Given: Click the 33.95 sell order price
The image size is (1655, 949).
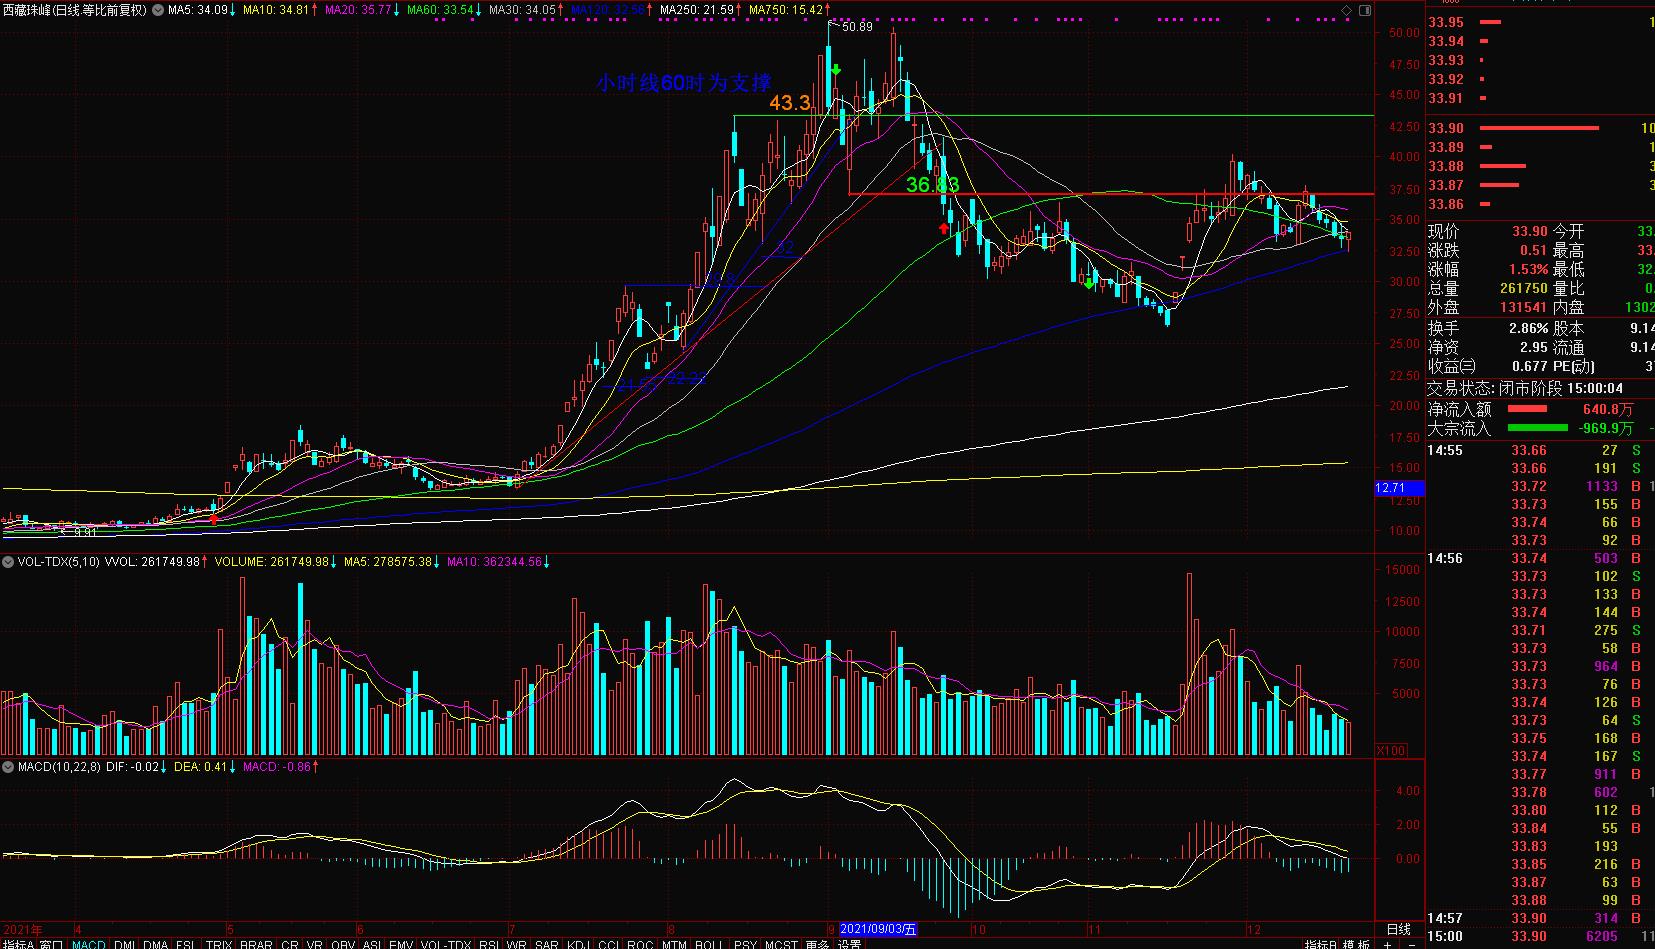Looking at the screenshot, I should [x=1446, y=22].
